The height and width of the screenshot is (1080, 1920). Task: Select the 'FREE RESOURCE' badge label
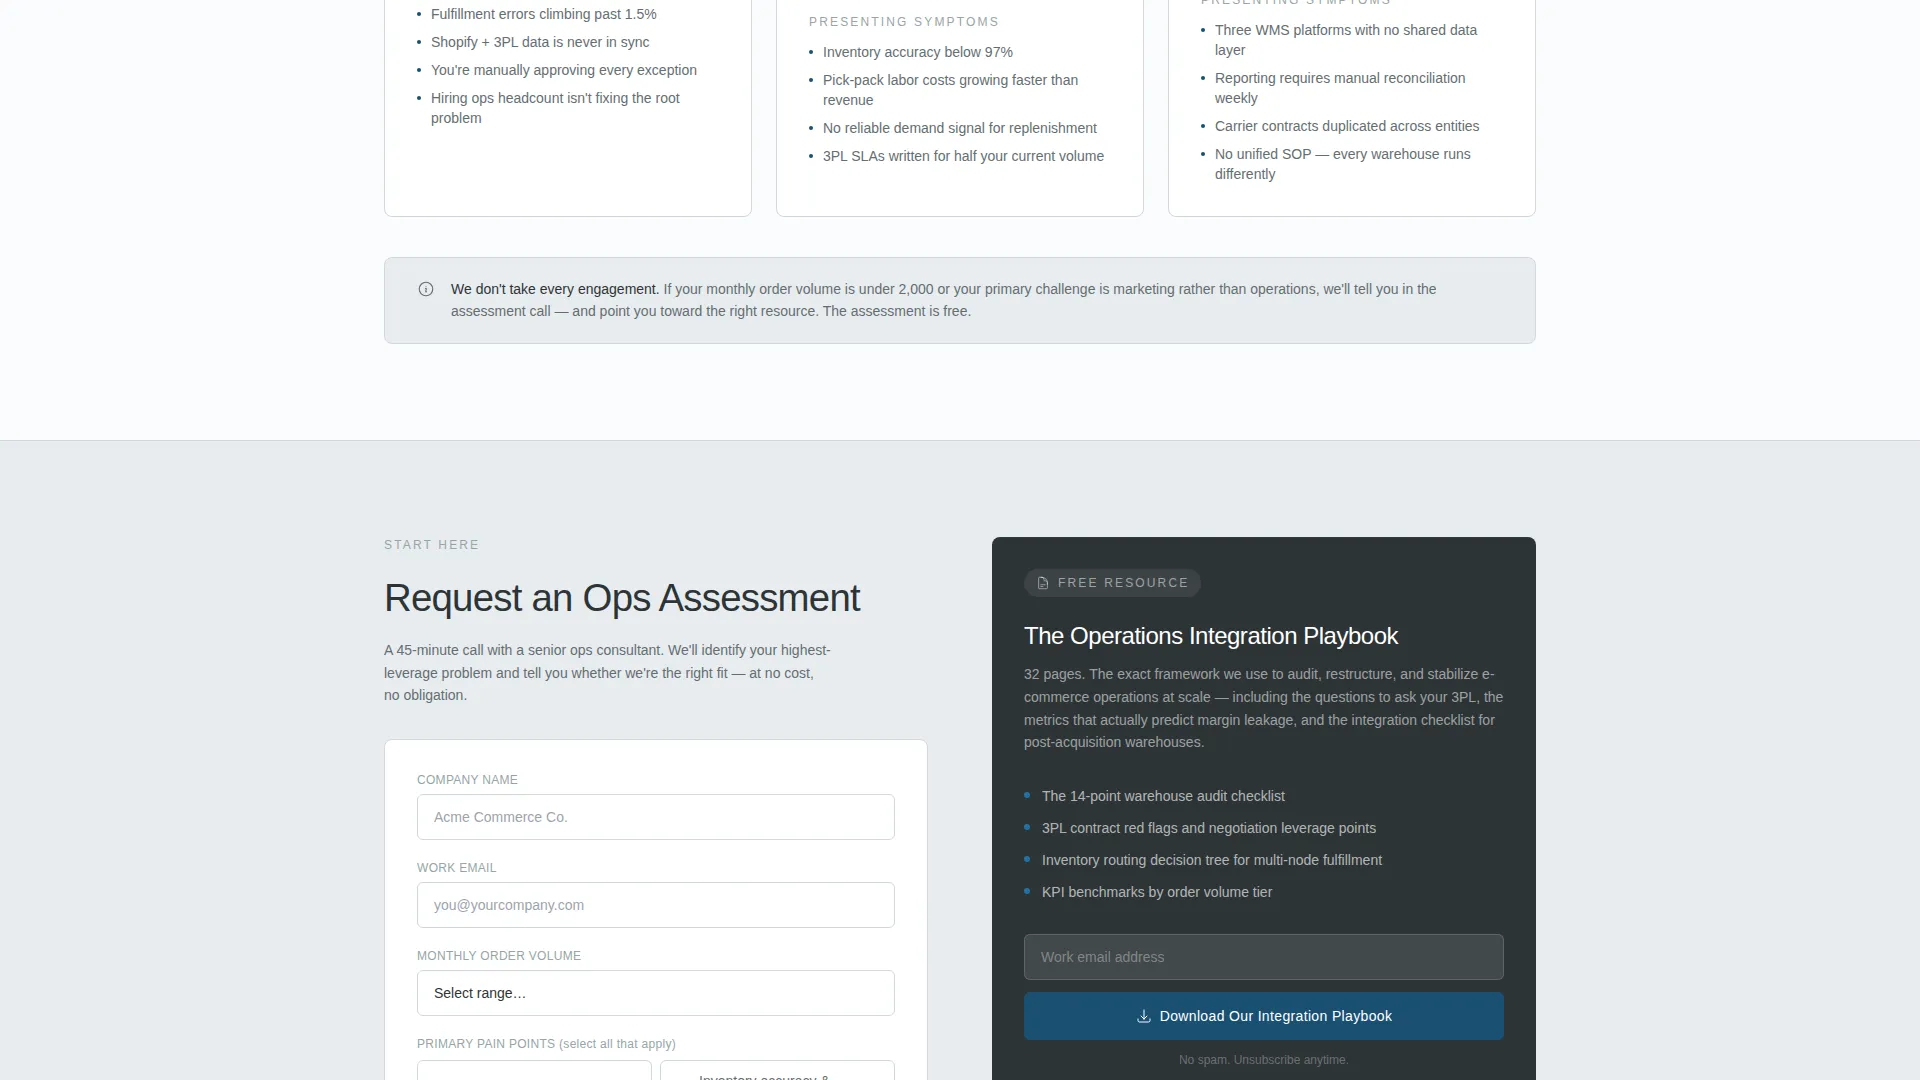click(1123, 583)
